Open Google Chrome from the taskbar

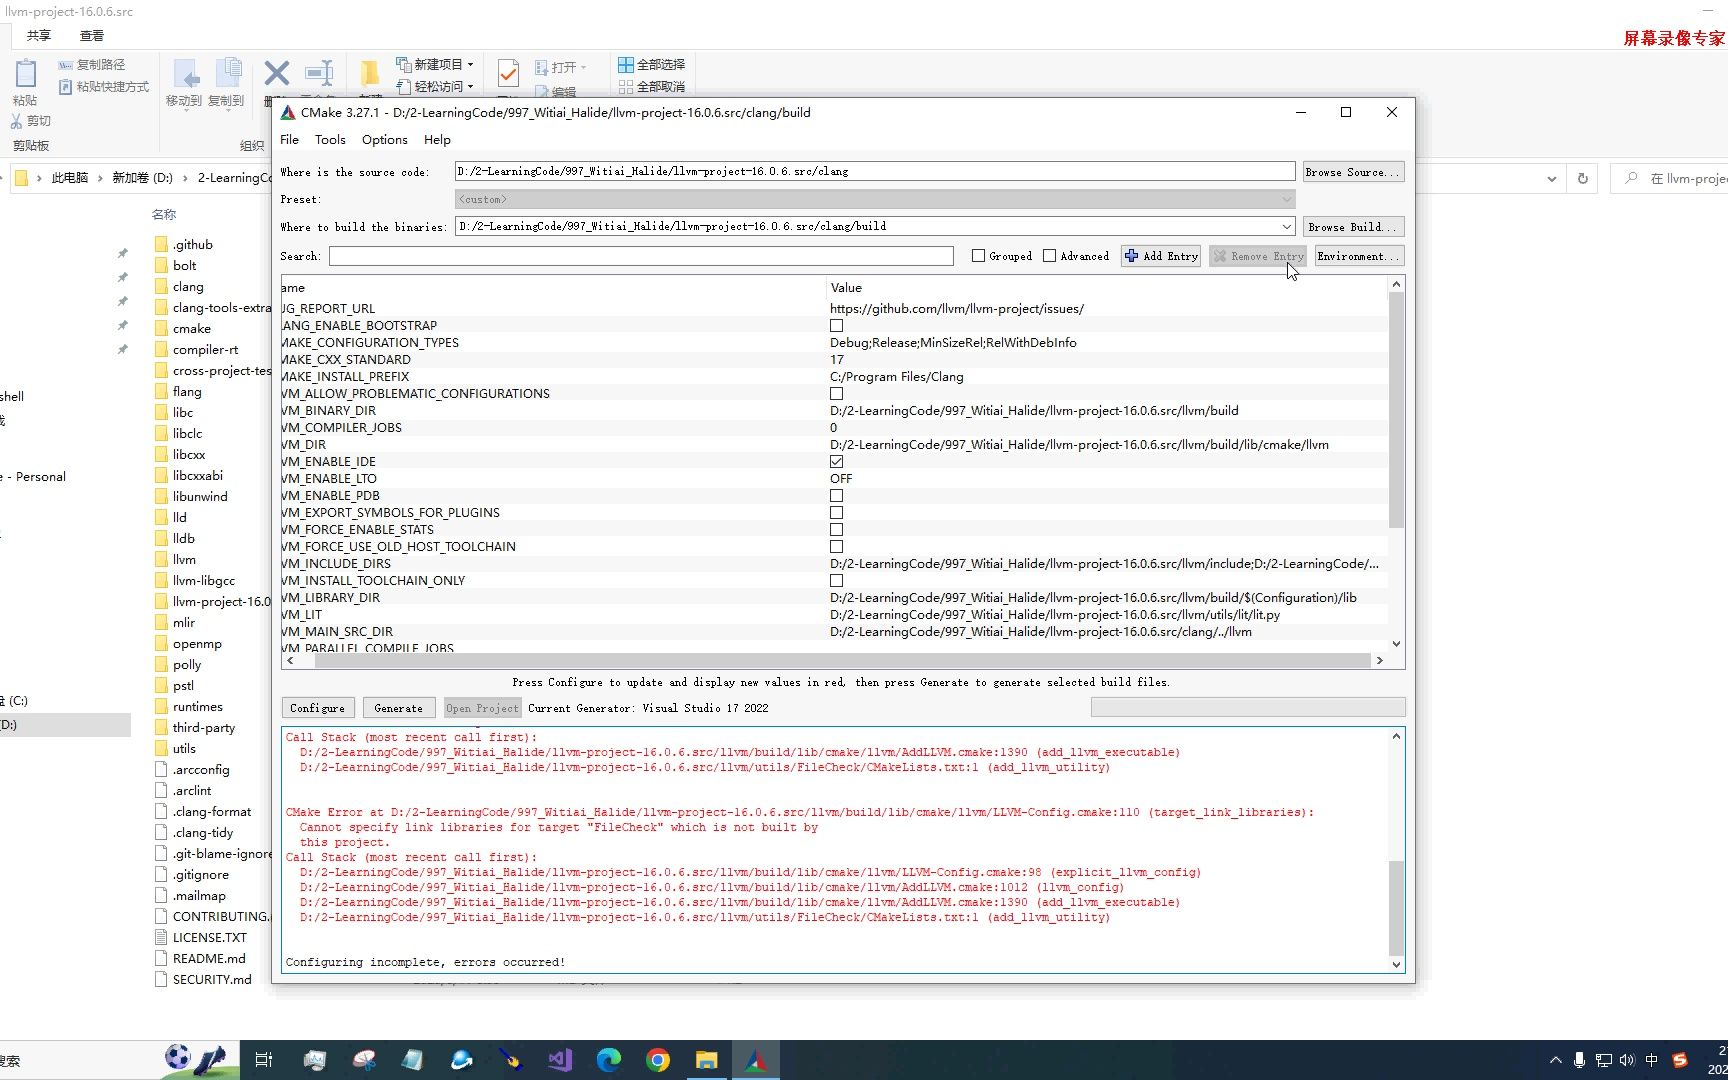tap(658, 1060)
